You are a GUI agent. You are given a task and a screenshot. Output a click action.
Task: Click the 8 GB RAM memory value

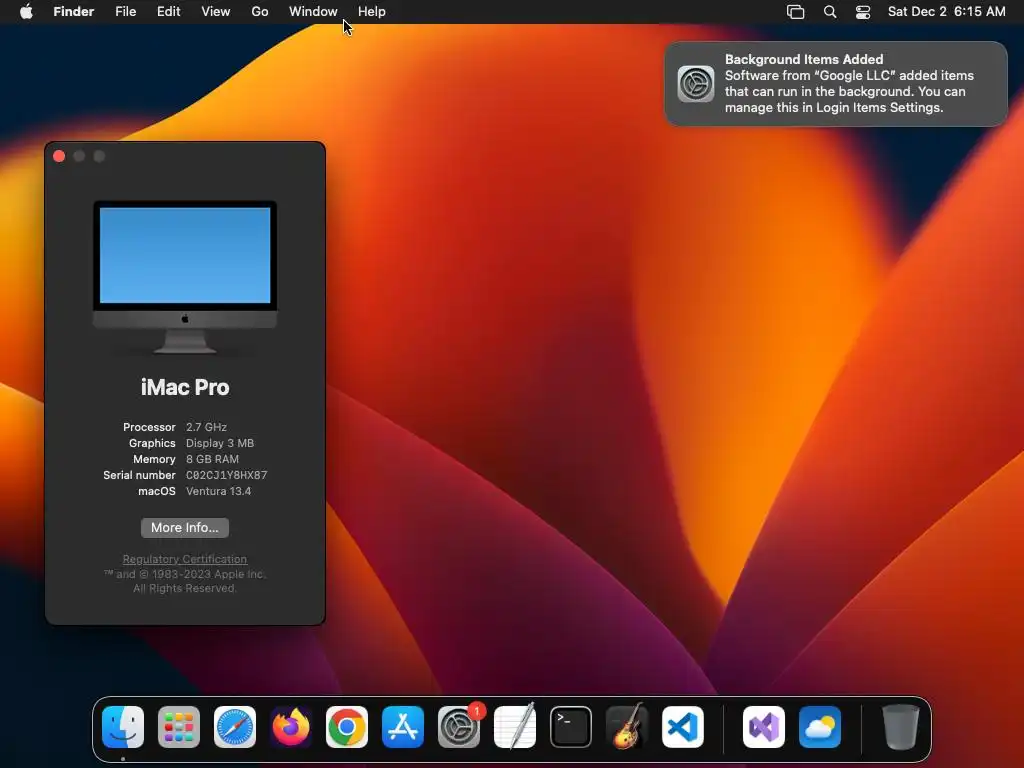pyautogui.click(x=212, y=459)
